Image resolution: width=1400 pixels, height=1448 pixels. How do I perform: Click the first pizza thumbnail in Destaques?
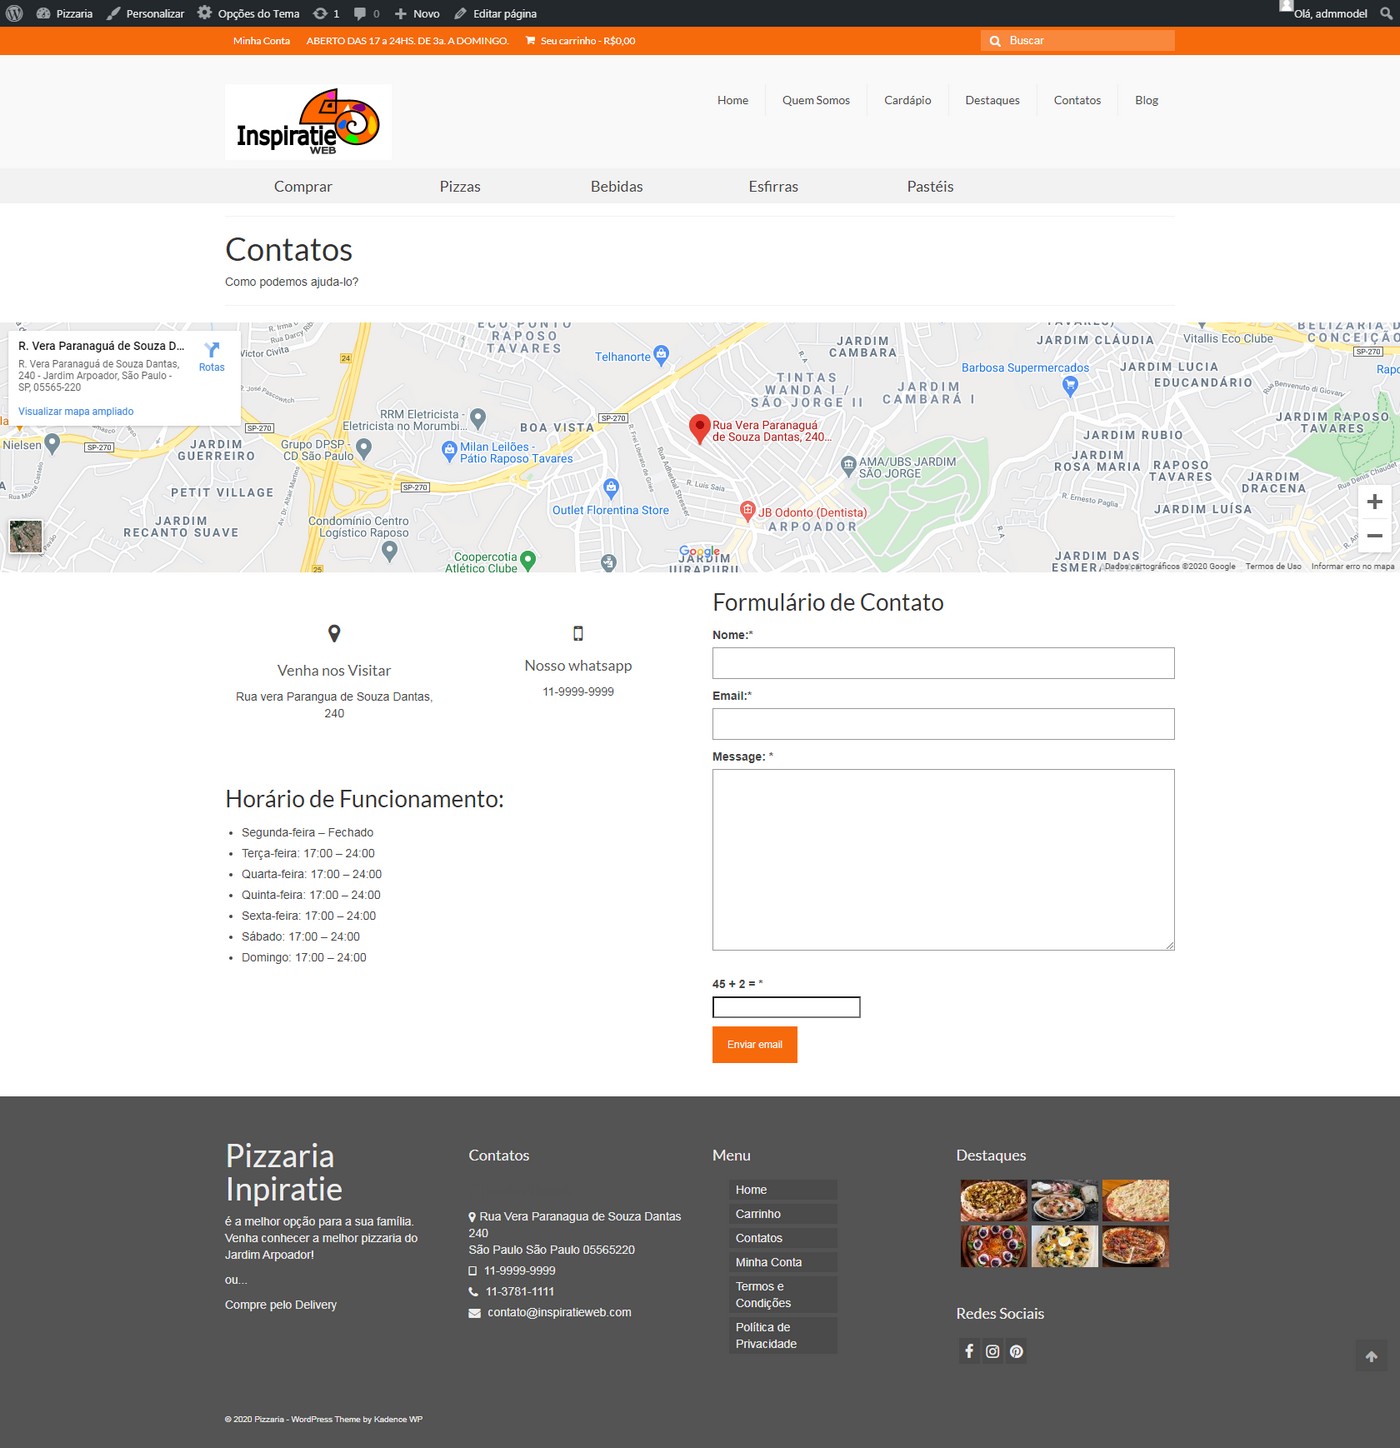pyautogui.click(x=993, y=1200)
